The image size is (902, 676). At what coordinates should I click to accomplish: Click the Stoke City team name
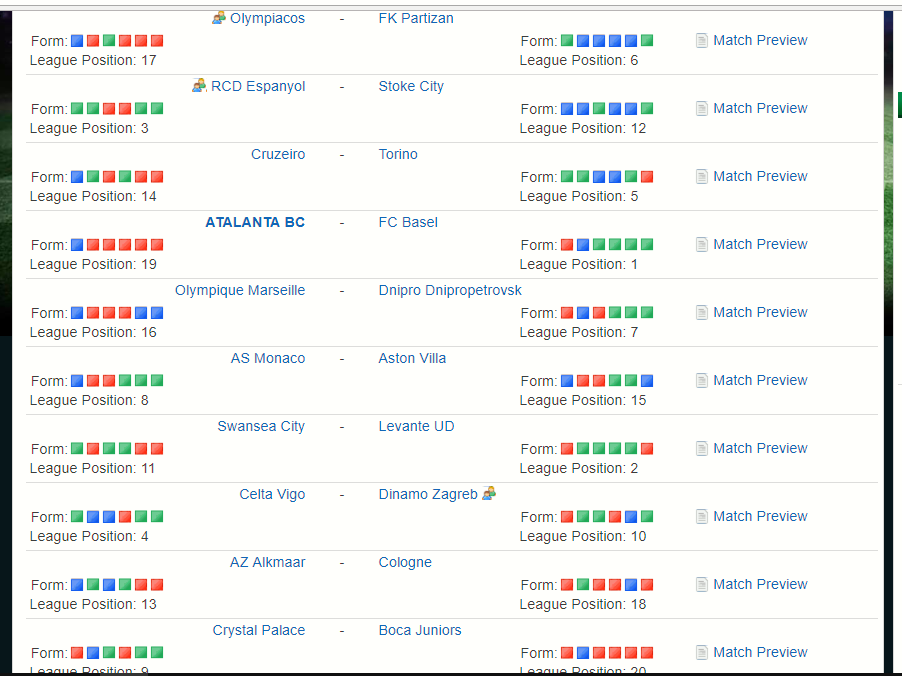tap(411, 86)
